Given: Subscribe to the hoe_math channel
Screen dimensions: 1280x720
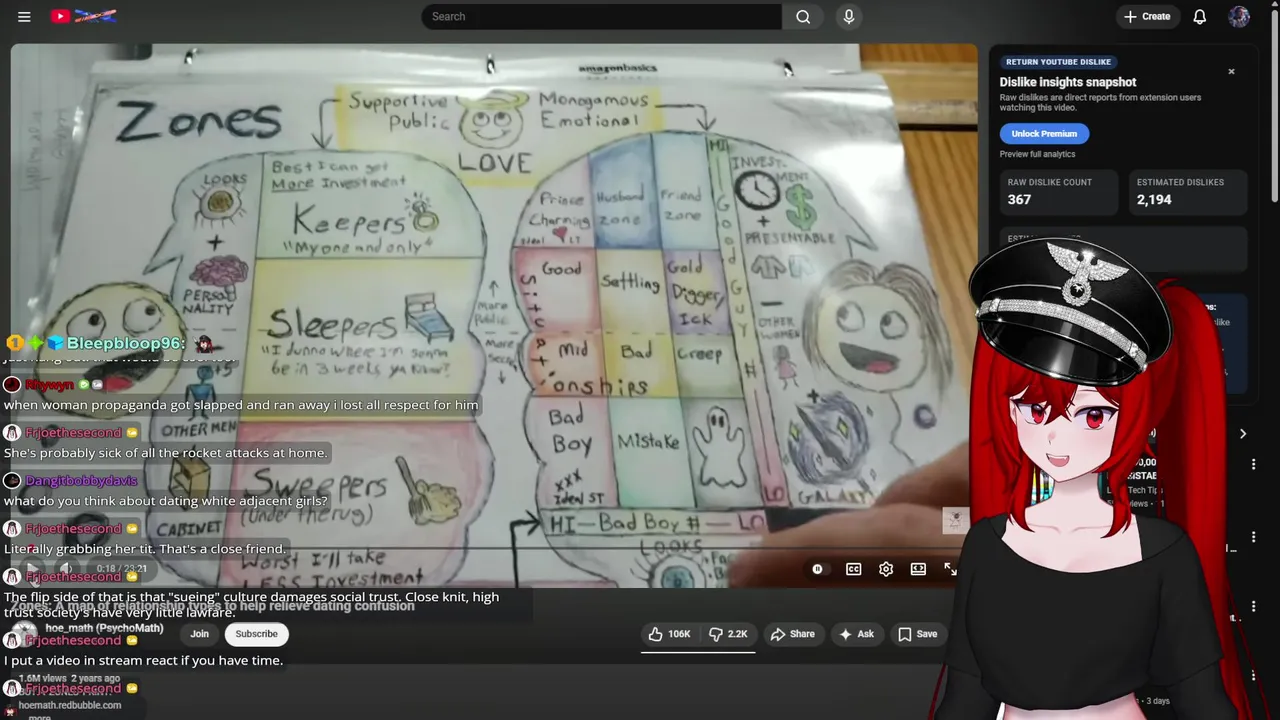Looking at the screenshot, I should 256,634.
